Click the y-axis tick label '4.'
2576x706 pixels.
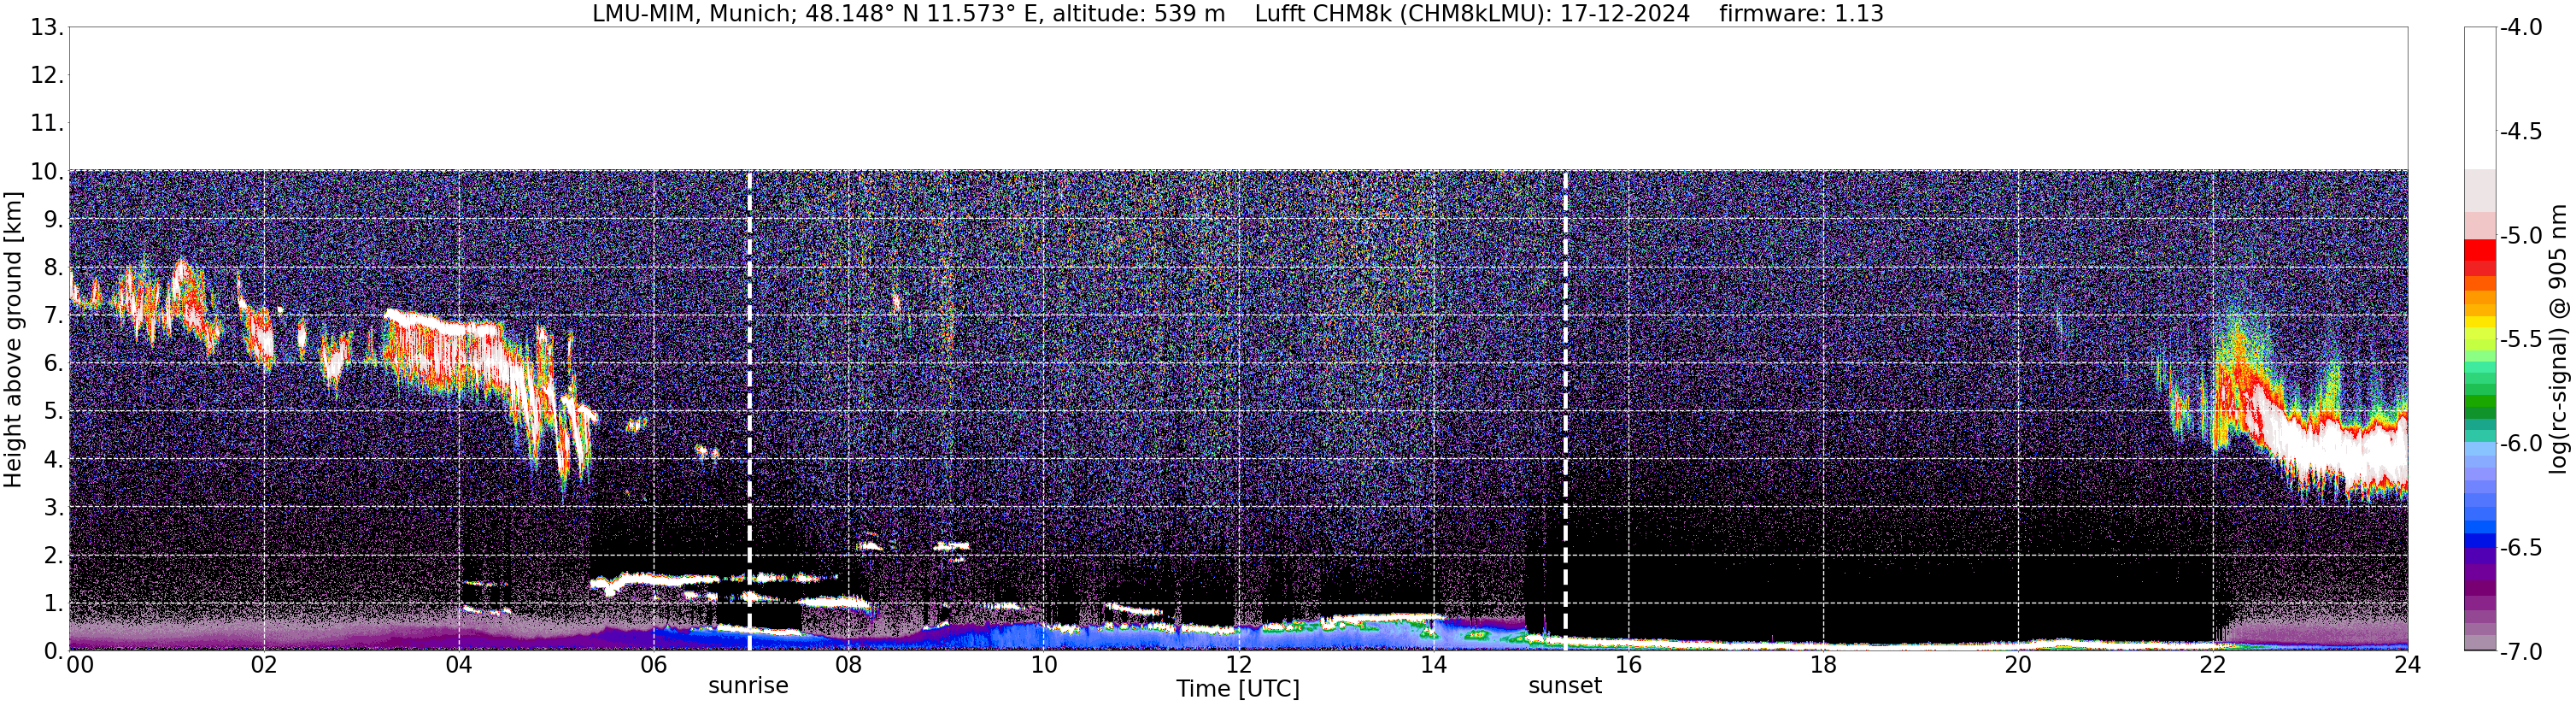pos(54,460)
